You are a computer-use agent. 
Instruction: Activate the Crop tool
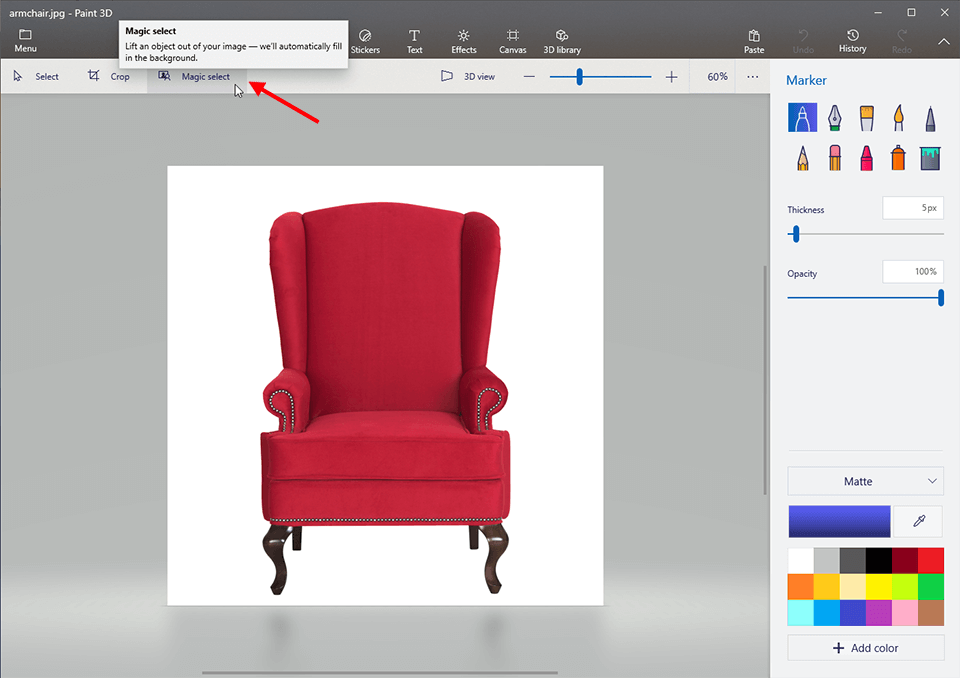click(112, 76)
